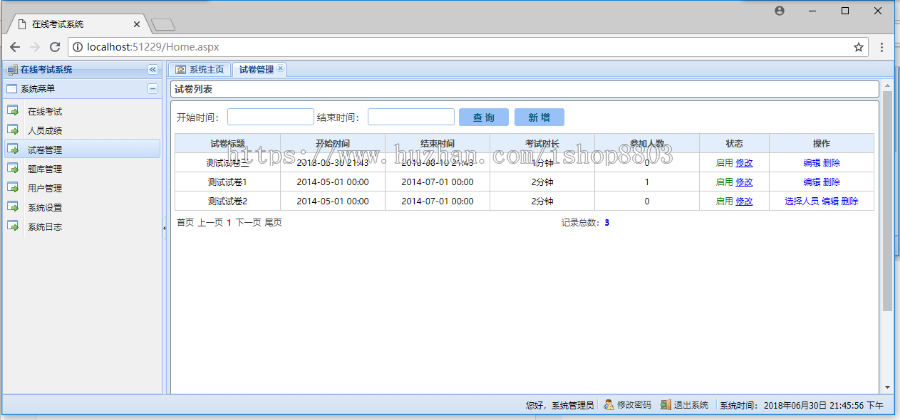Viewport: 900px width, 420px height.
Task: Click 删除 for 测试试卷2
Action: tap(849, 201)
